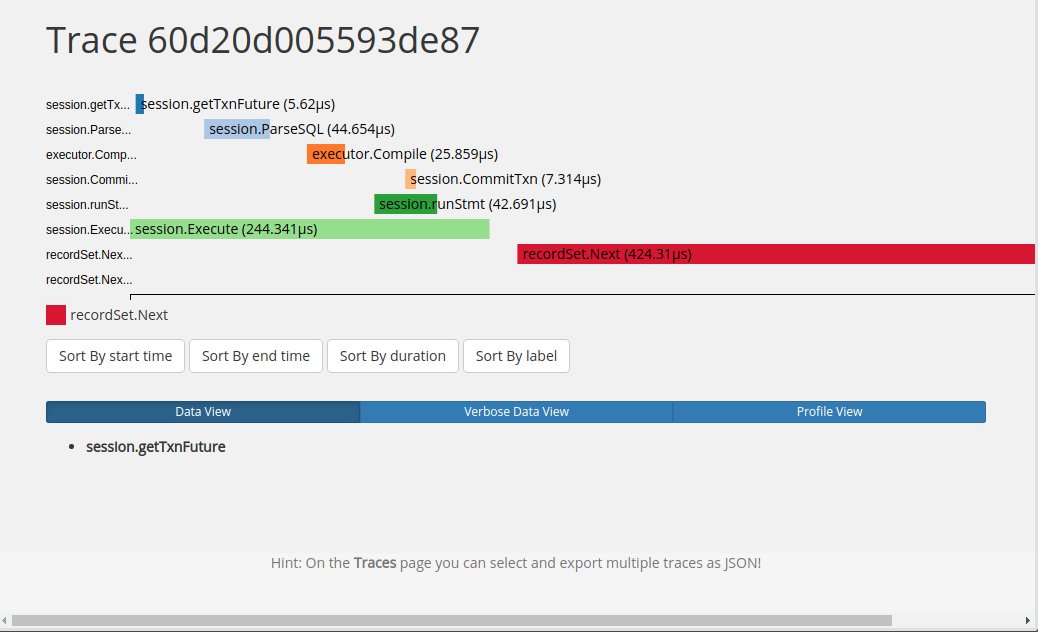Image resolution: width=1038 pixels, height=632 pixels.
Task: Click the orange executor.Compile span
Action: (x=326, y=153)
